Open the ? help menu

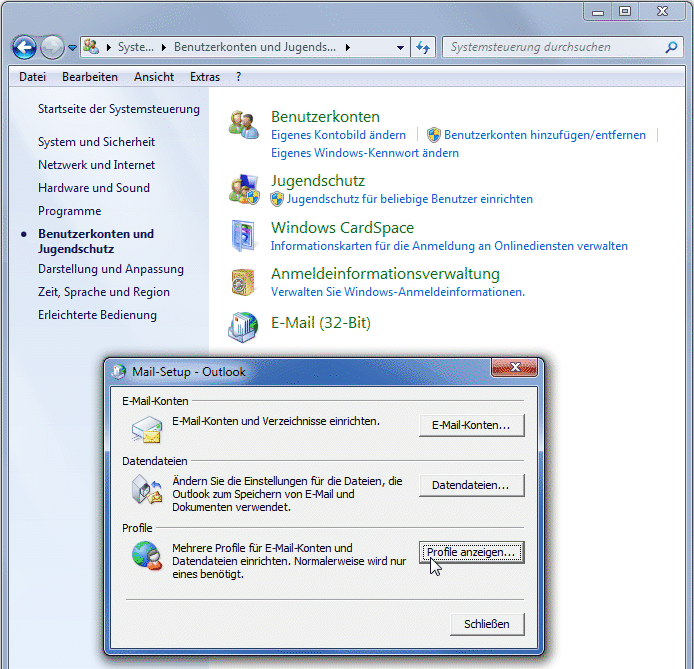pos(239,77)
